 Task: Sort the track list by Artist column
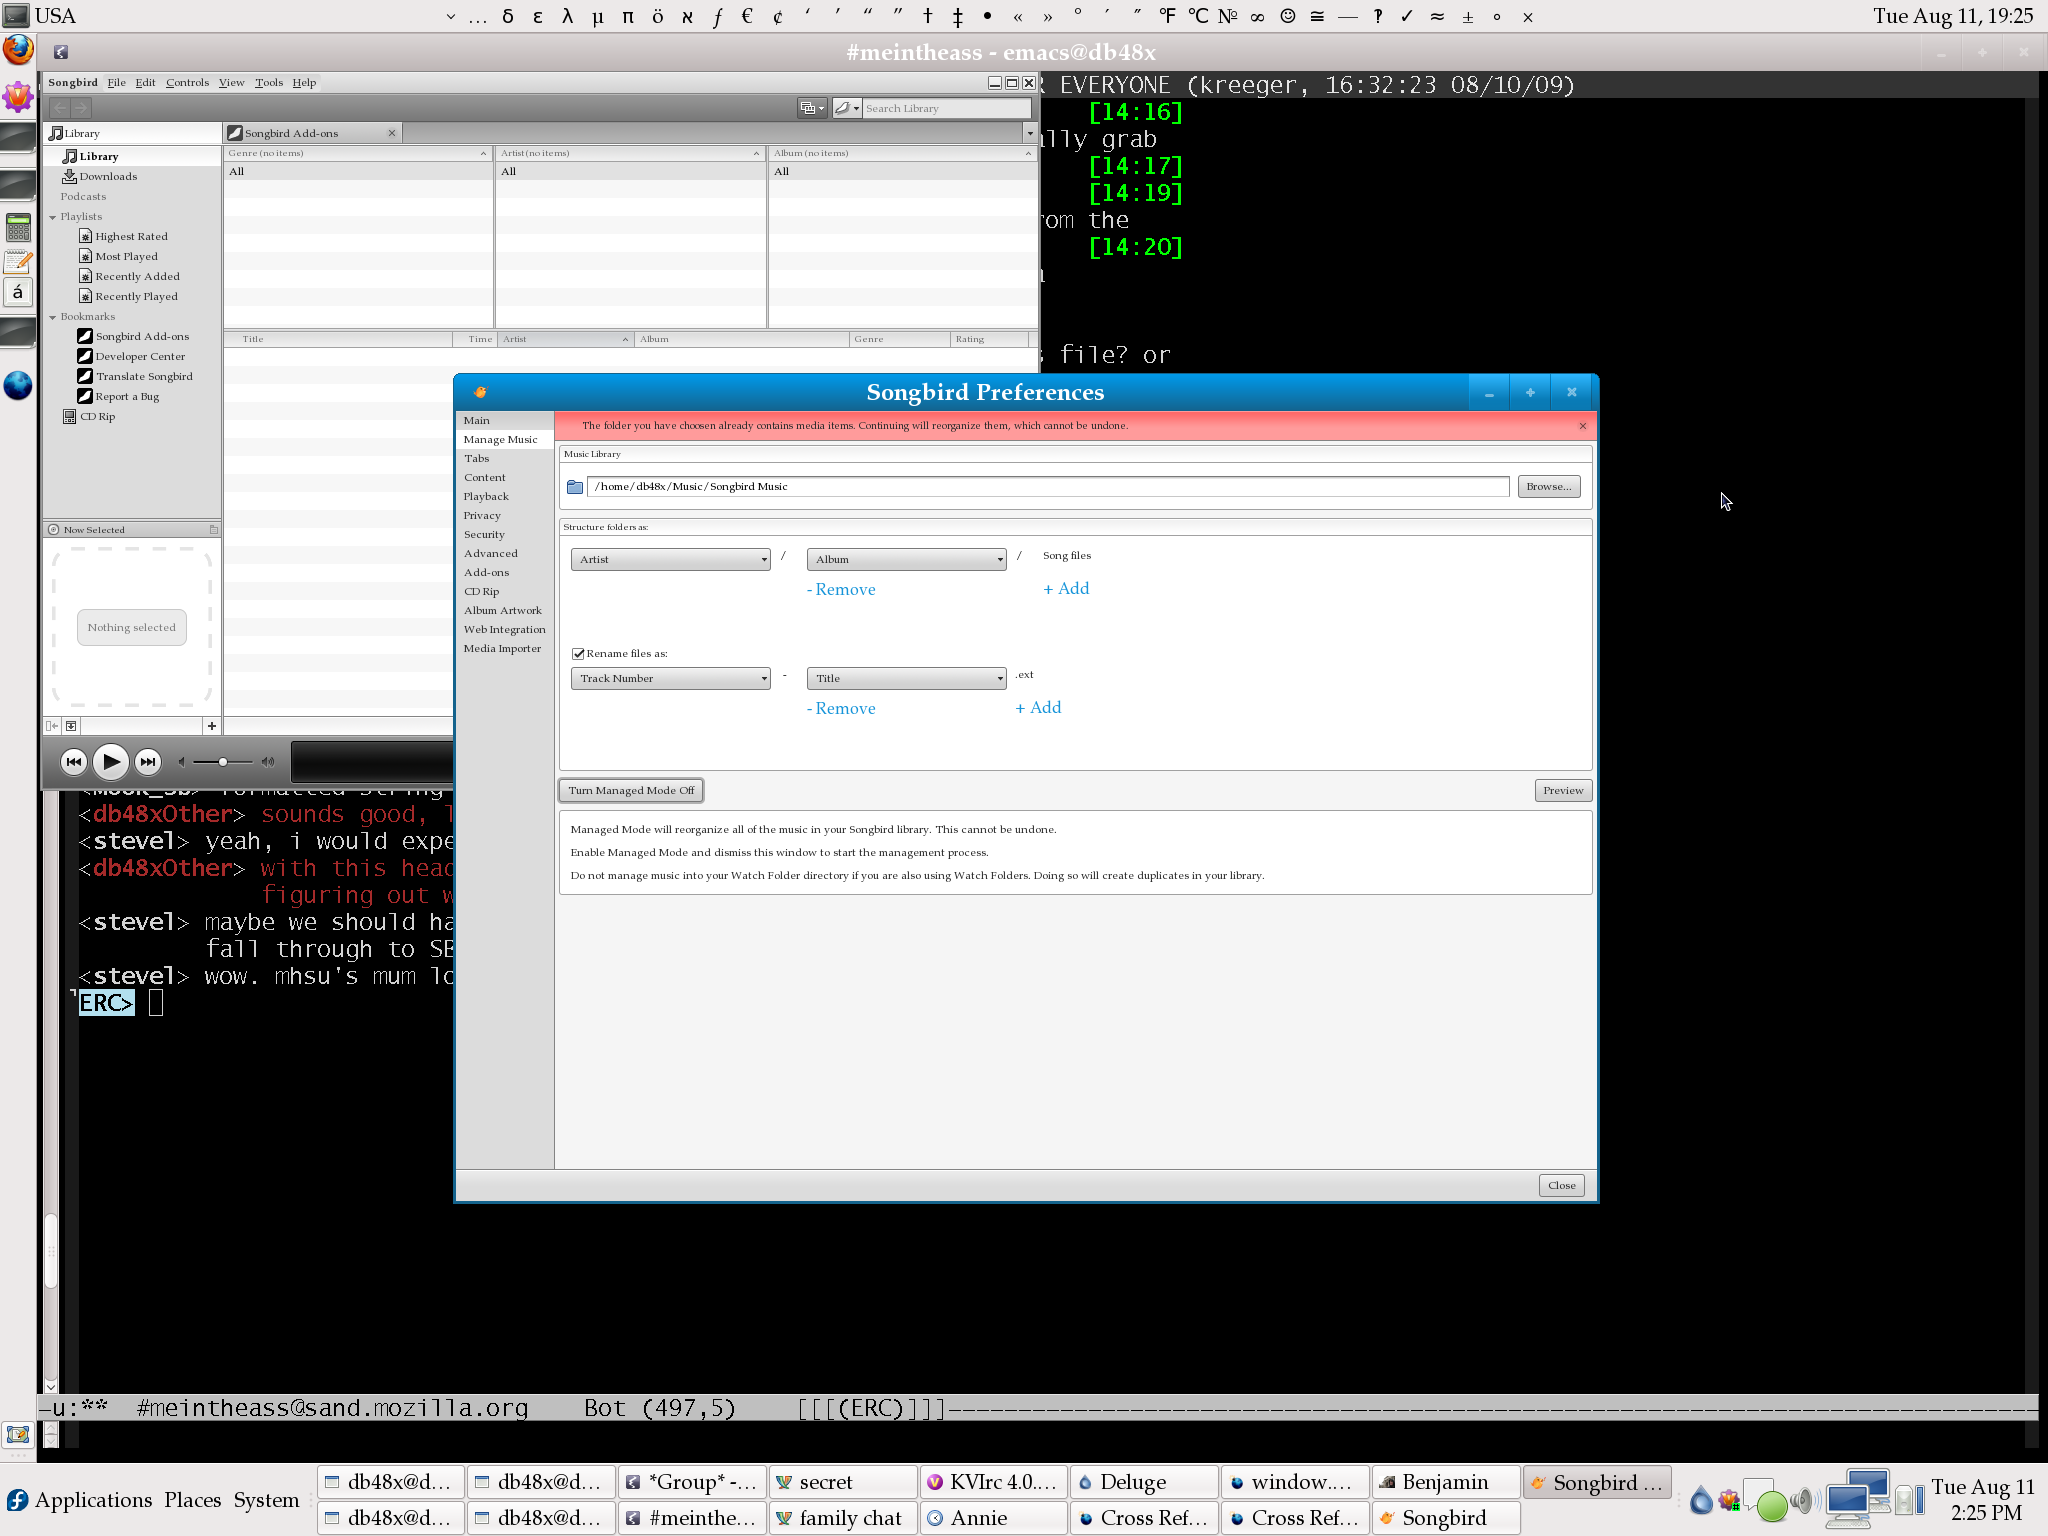pos(566,340)
